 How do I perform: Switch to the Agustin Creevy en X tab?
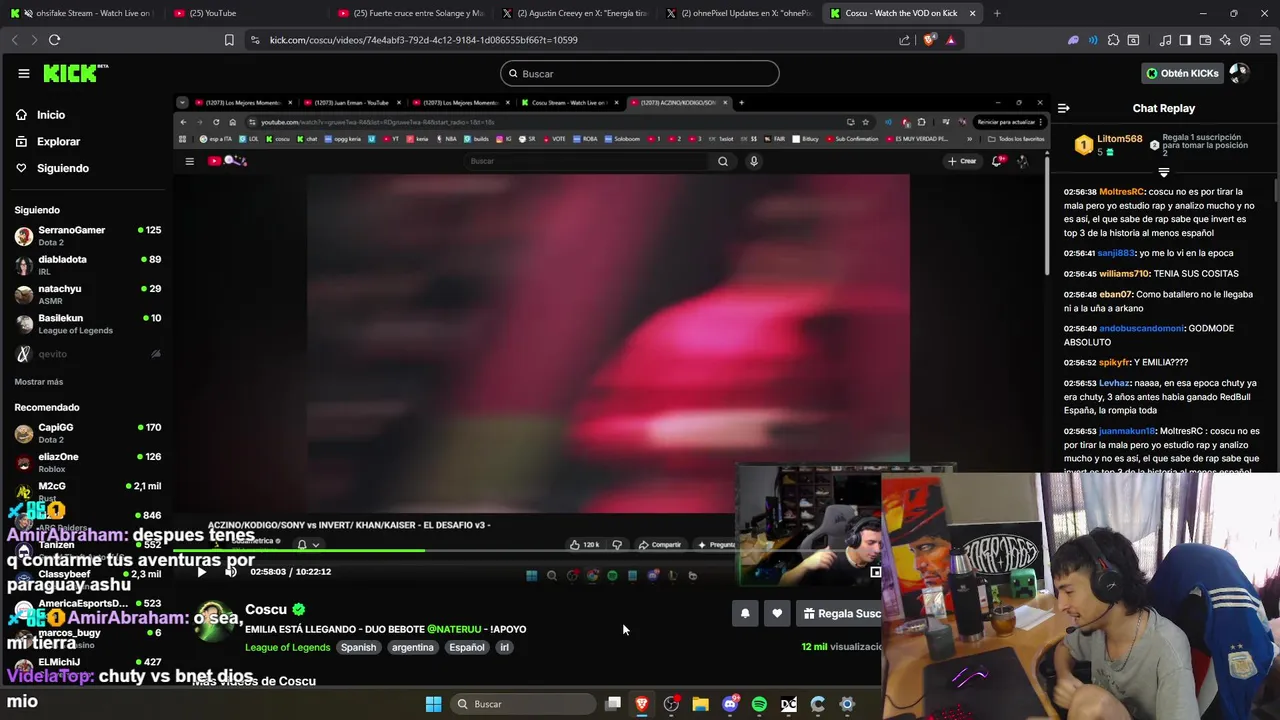pos(575,13)
